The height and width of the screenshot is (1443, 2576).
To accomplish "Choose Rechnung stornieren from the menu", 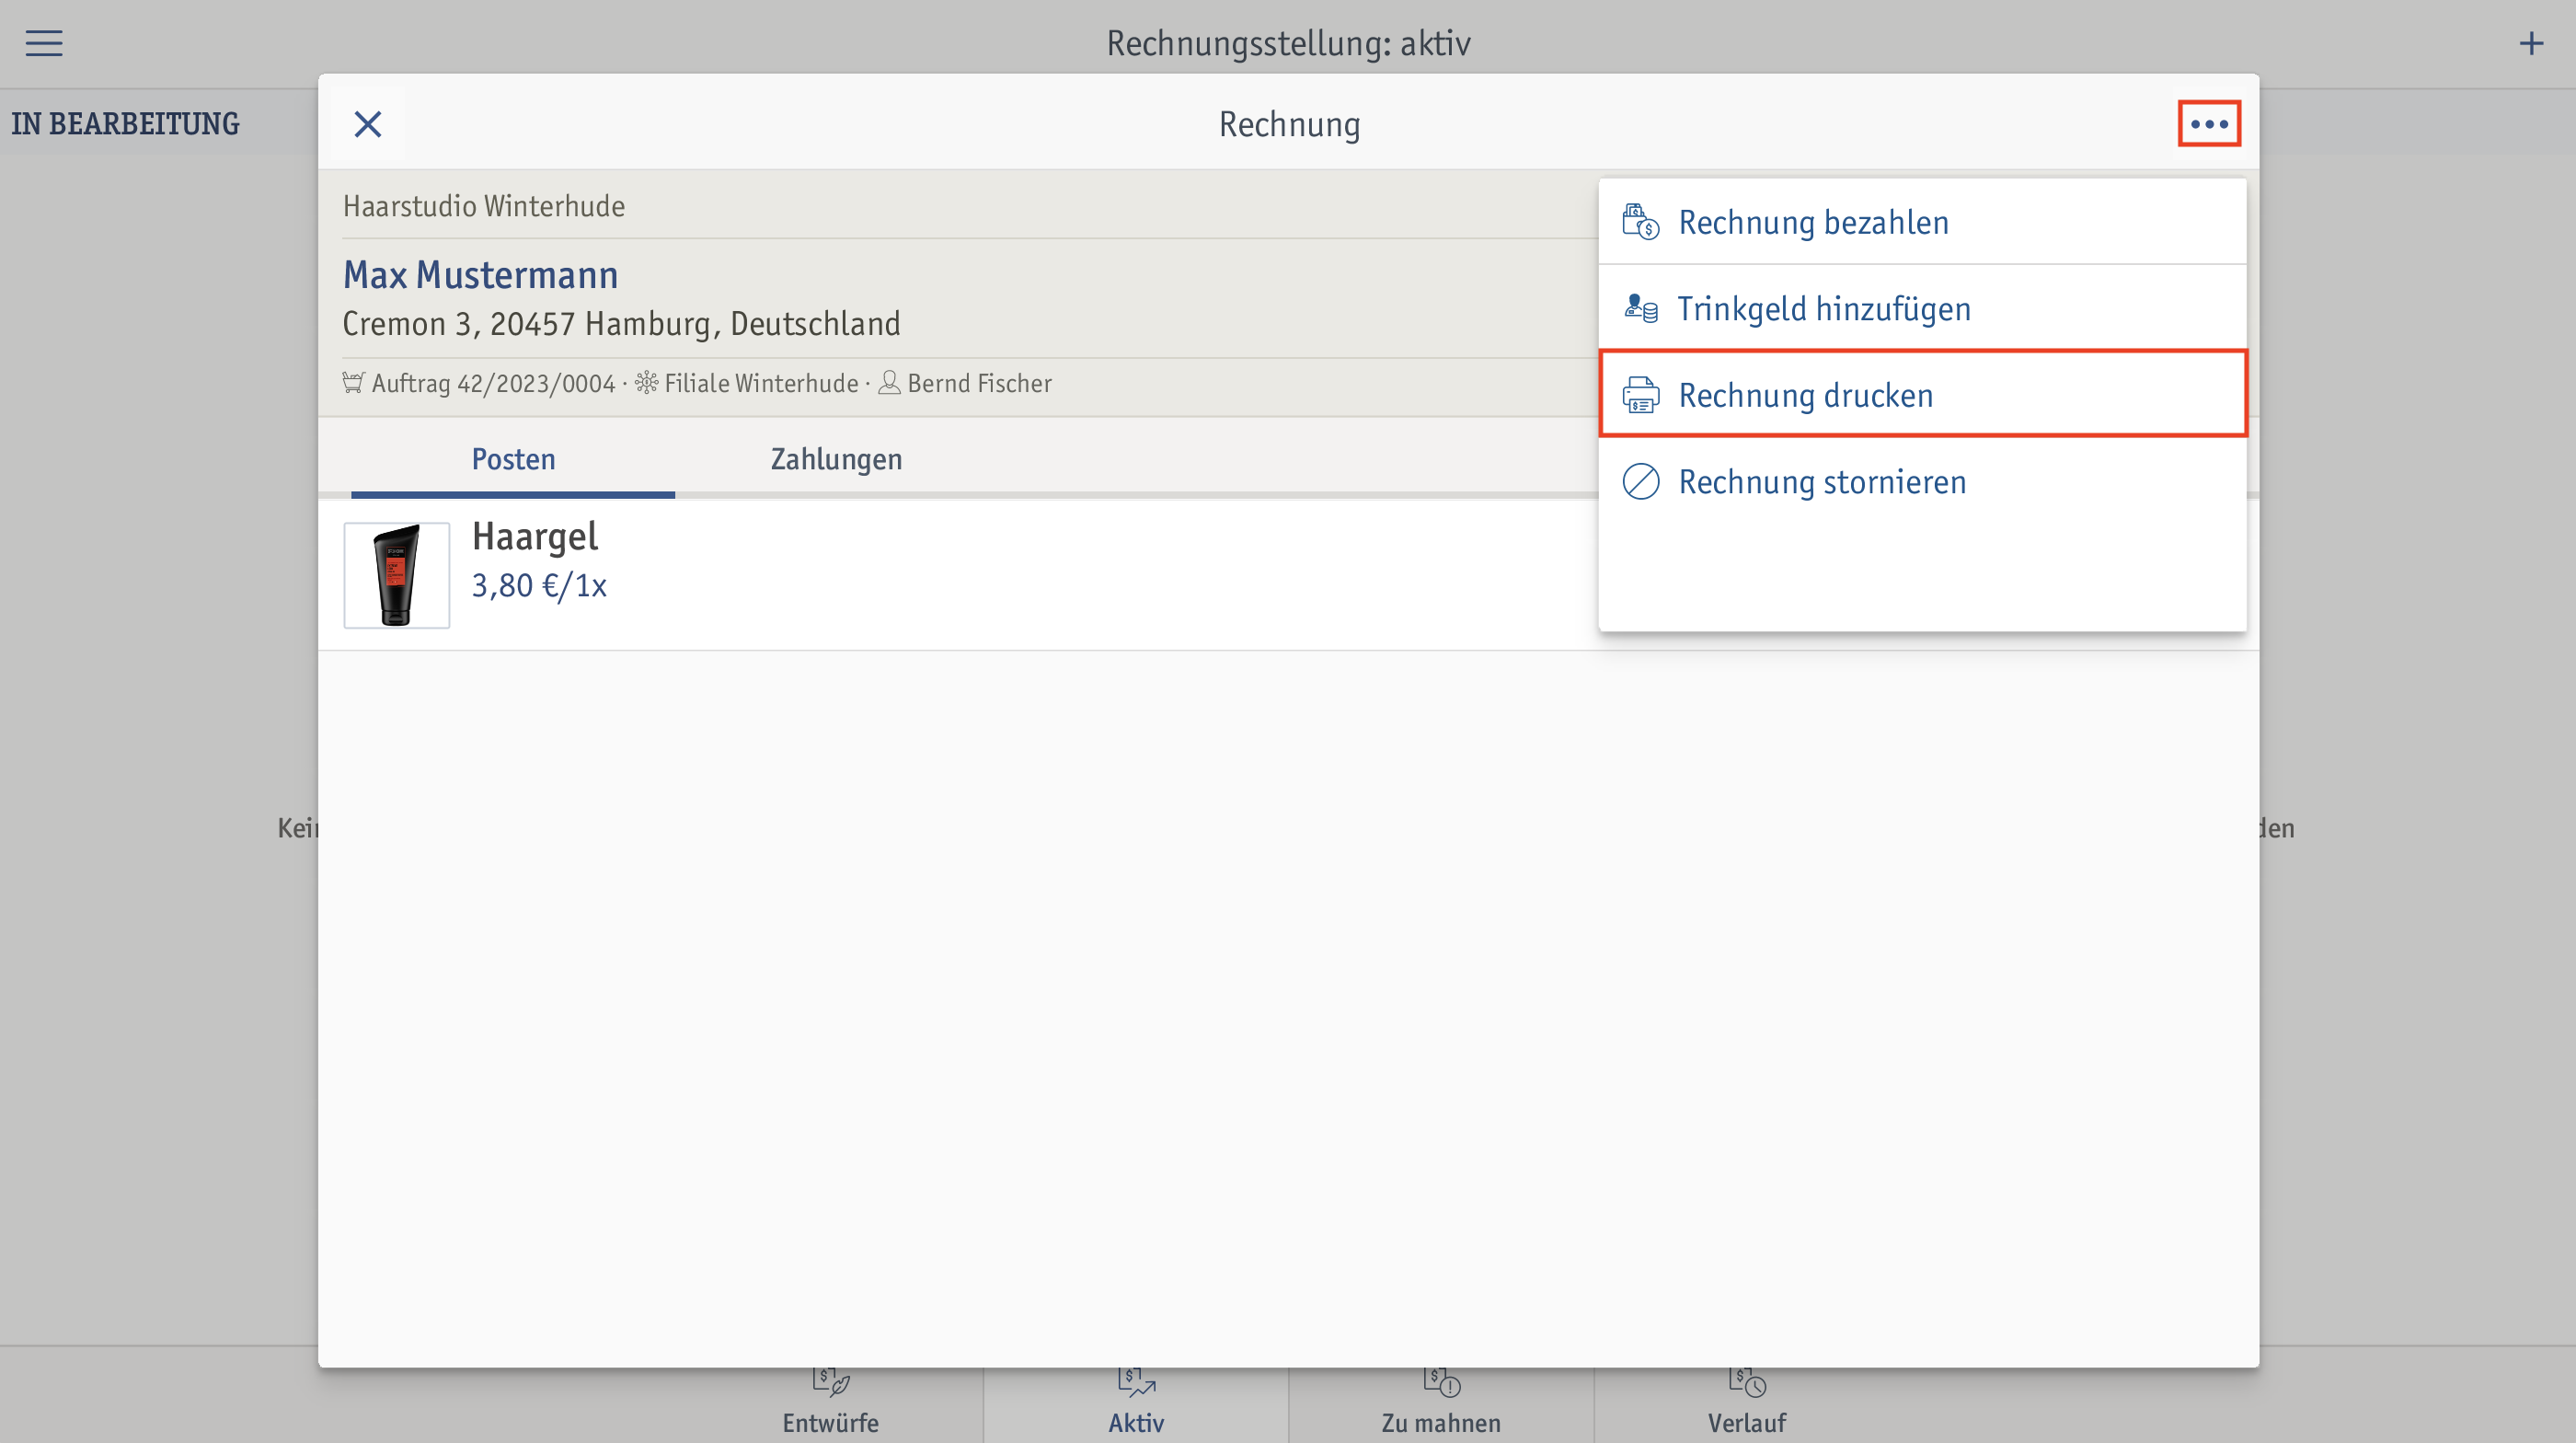I will 1922,481.
